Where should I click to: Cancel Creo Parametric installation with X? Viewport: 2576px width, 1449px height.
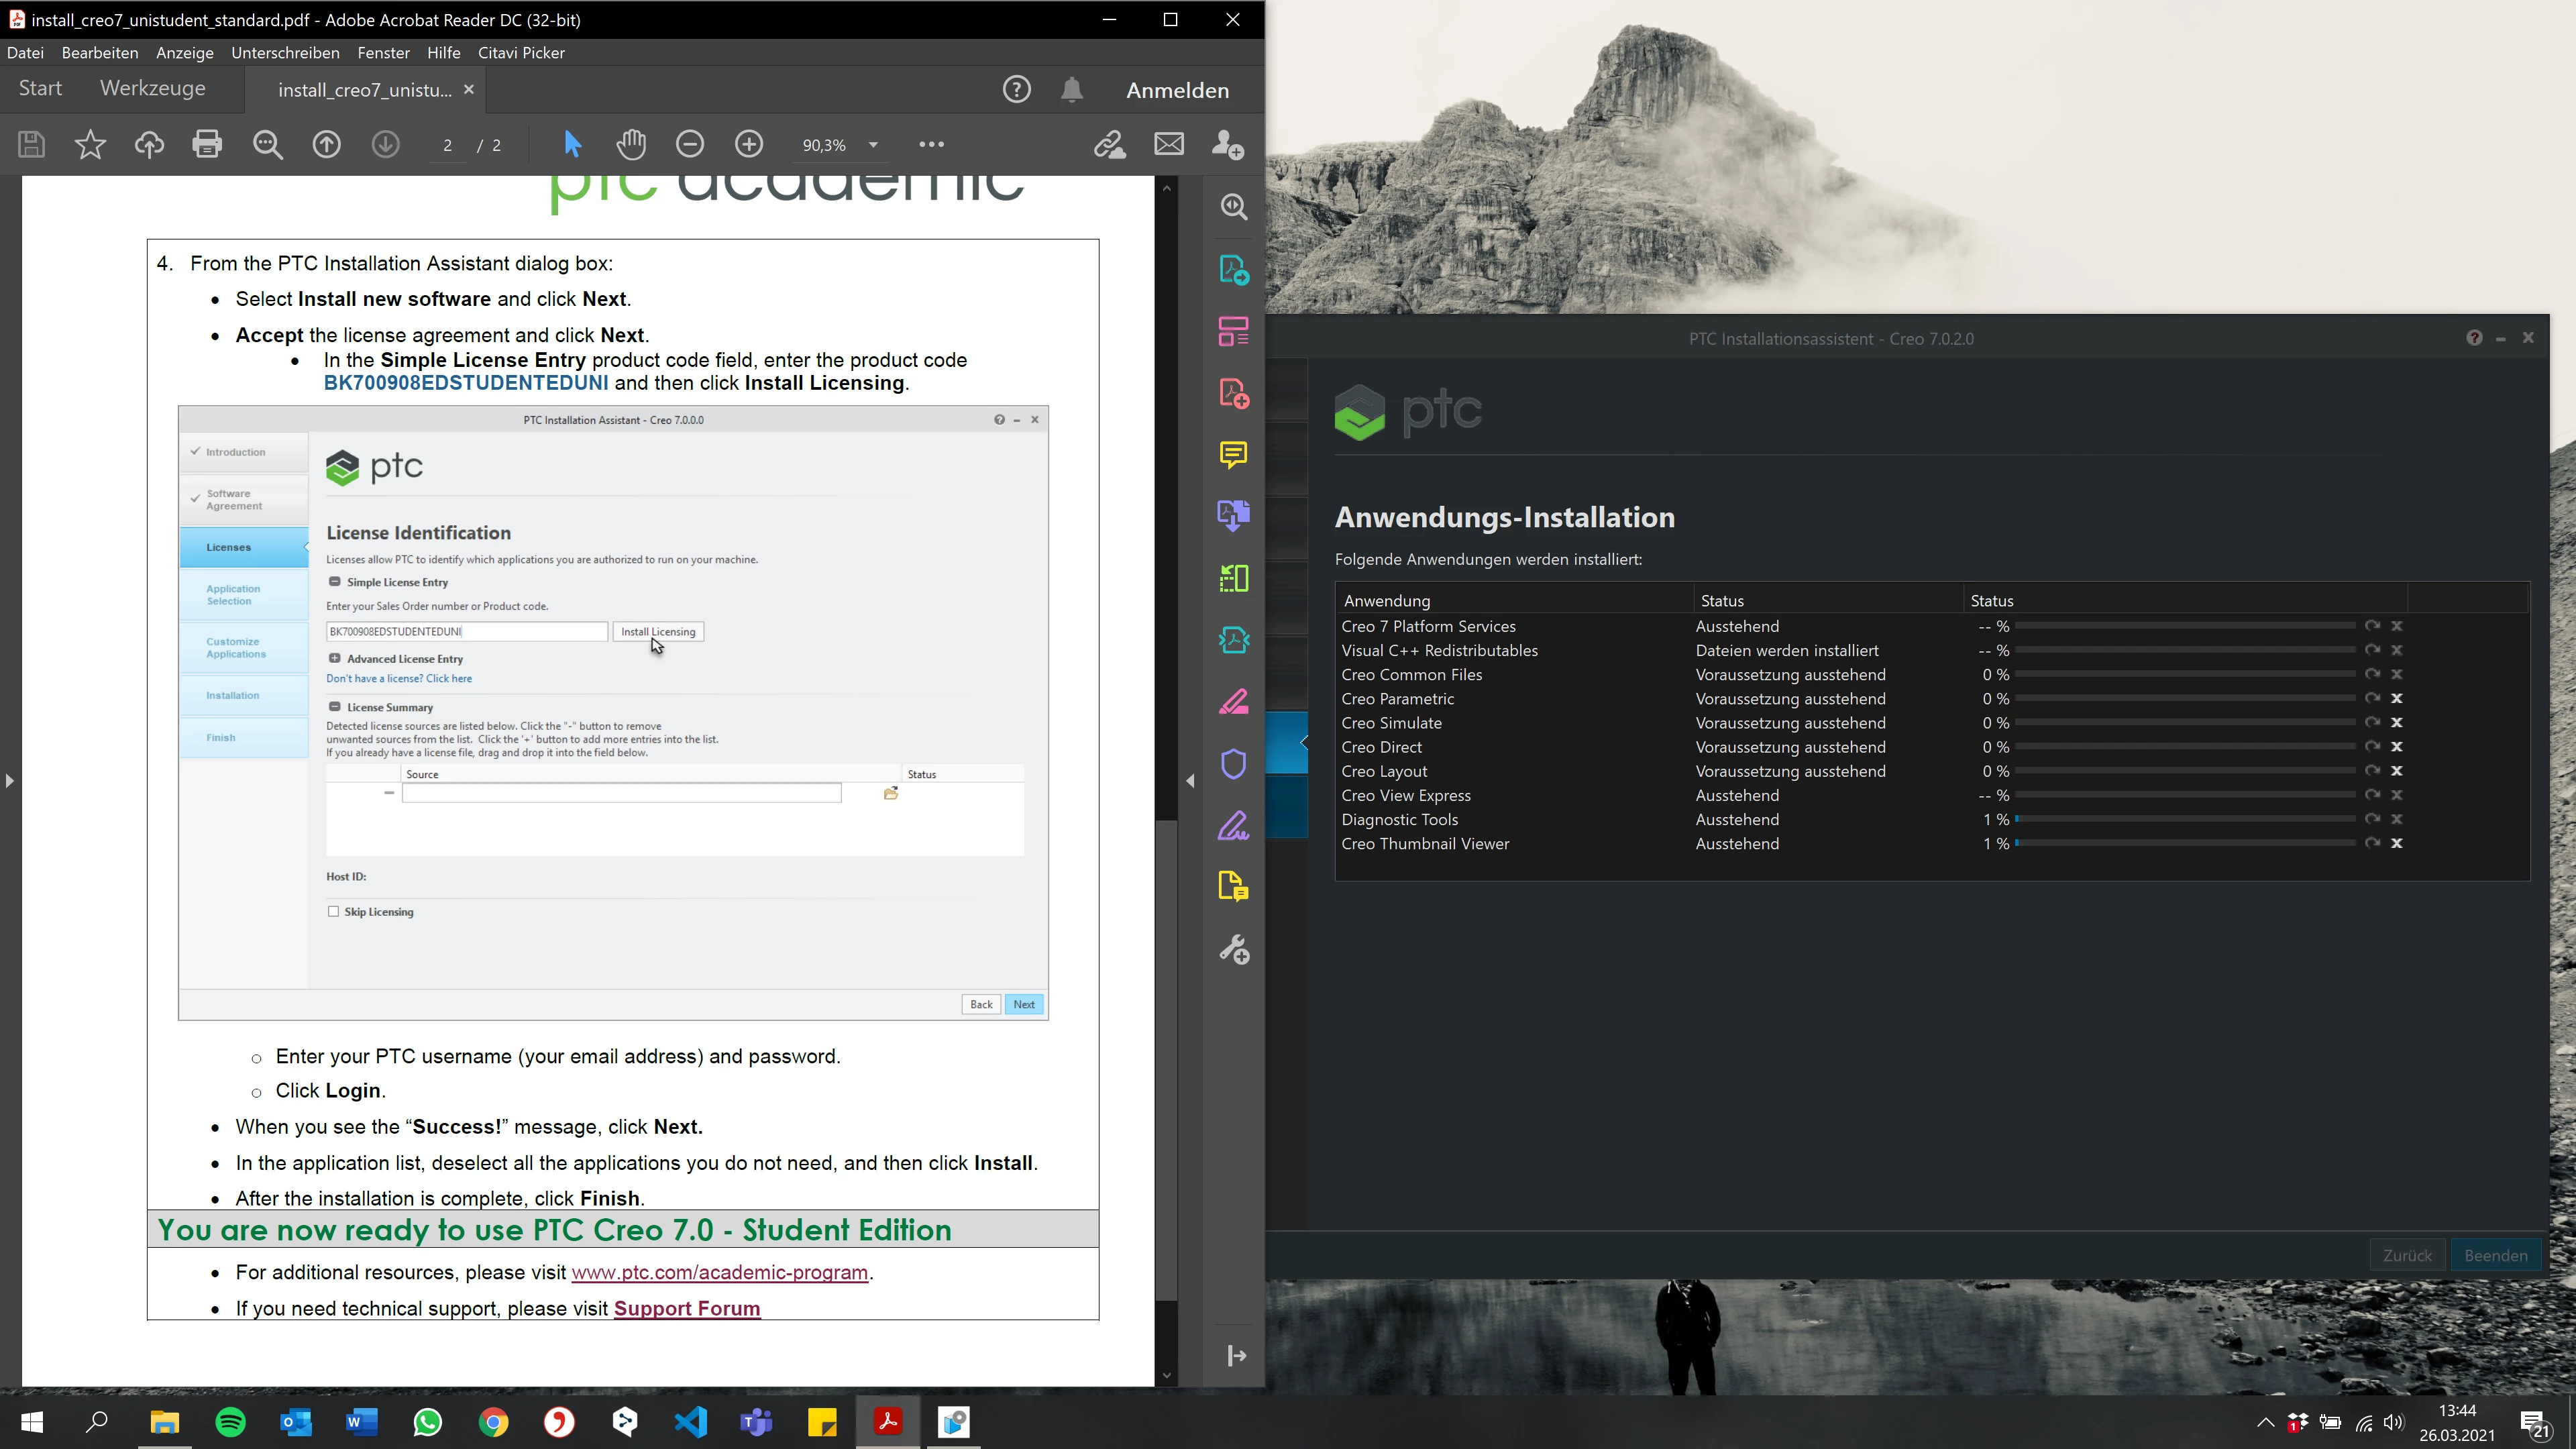[2396, 698]
